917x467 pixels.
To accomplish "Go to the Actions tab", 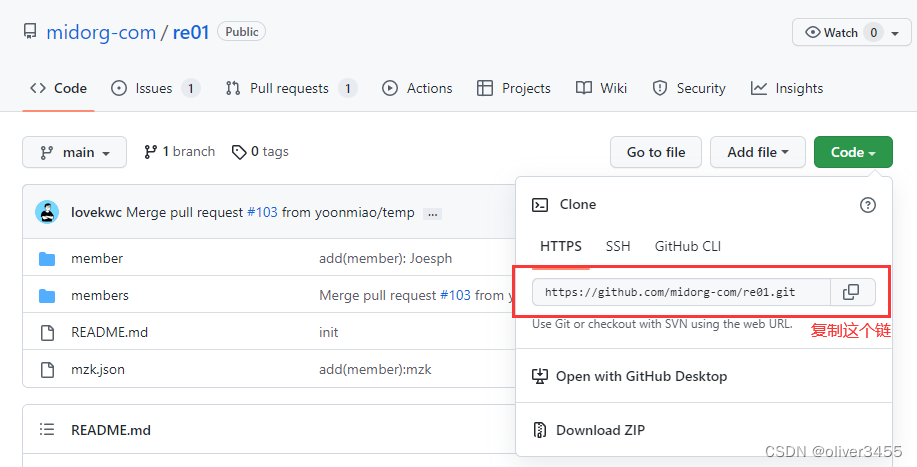I will [417, 88].
